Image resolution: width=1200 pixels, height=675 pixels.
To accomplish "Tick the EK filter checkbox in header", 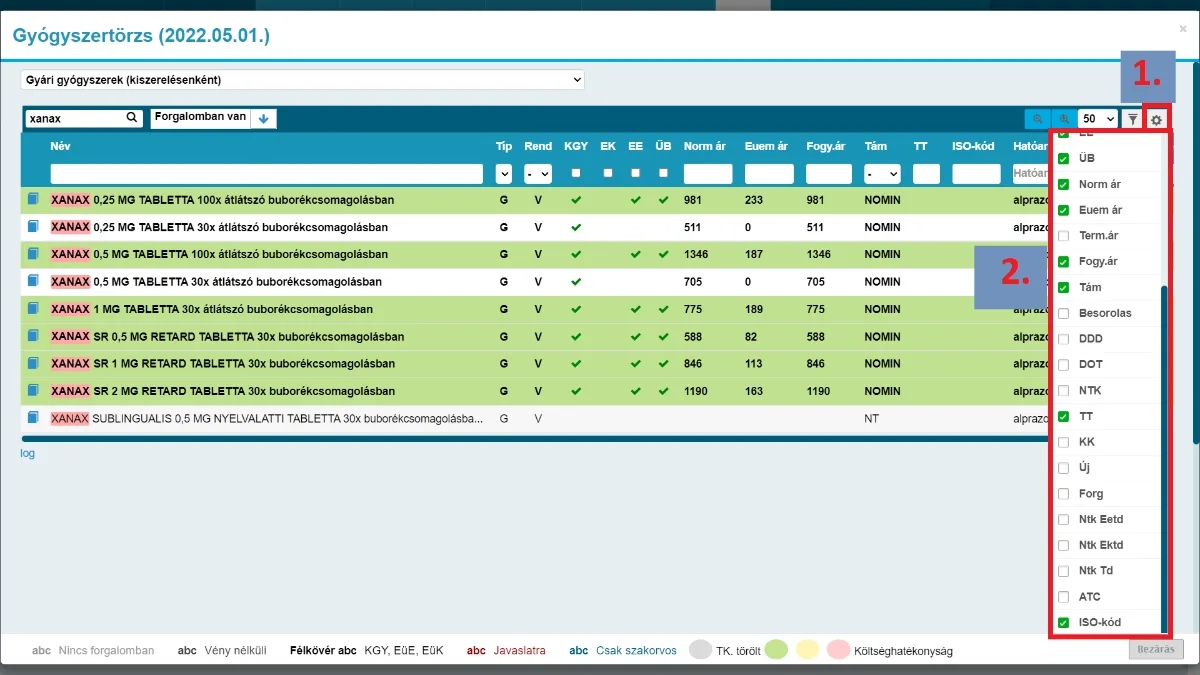I will pyautogui.click(x=608, y=173).
